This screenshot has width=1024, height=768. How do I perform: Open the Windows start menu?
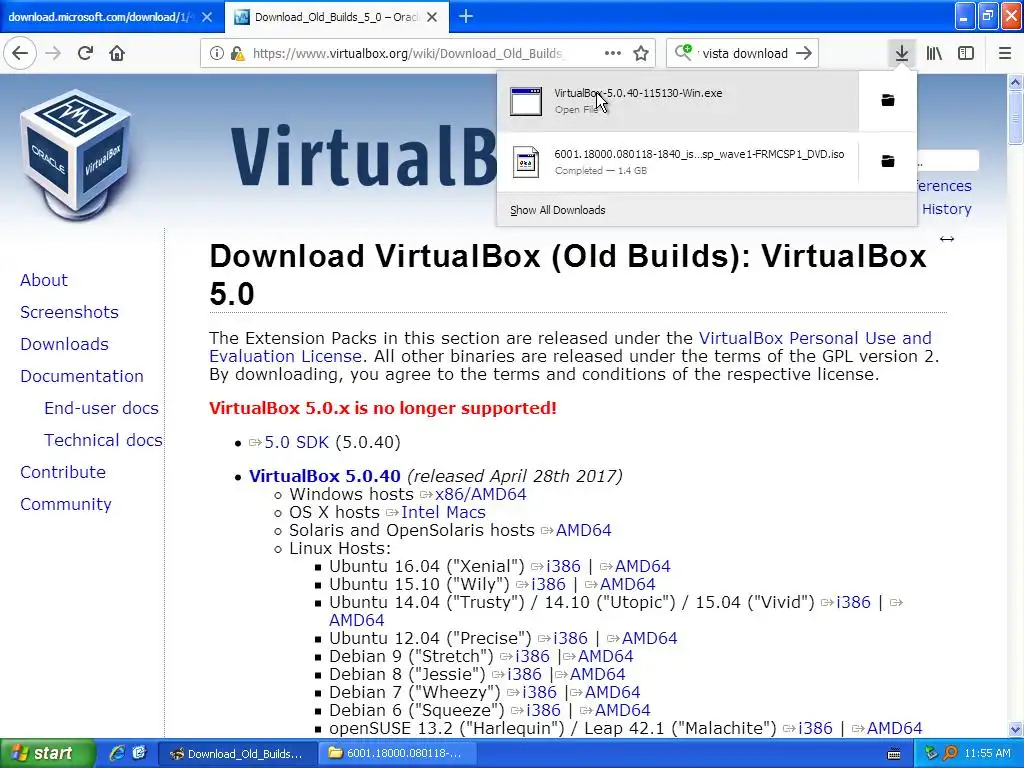coord(47,753)
